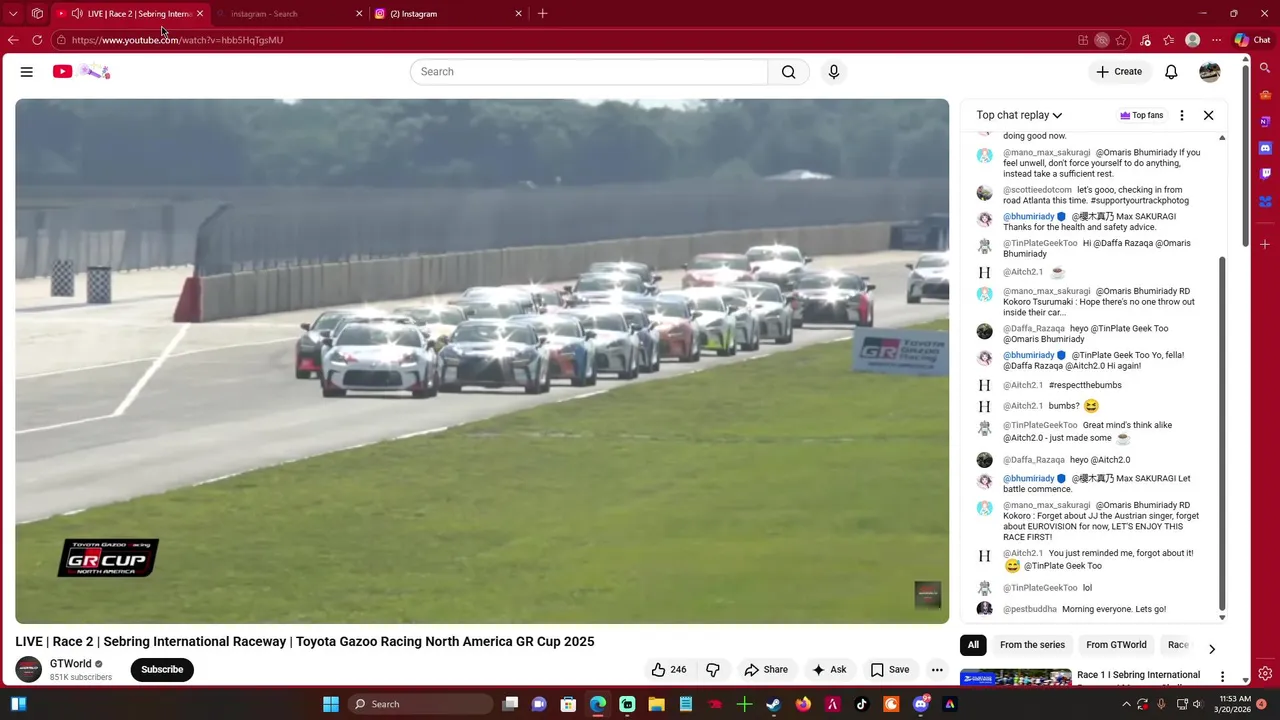Image resolution: width=1280 pixels, height=720 pixels.
Task: Like the video with thumbs up
Action: [x=669, y=670]
